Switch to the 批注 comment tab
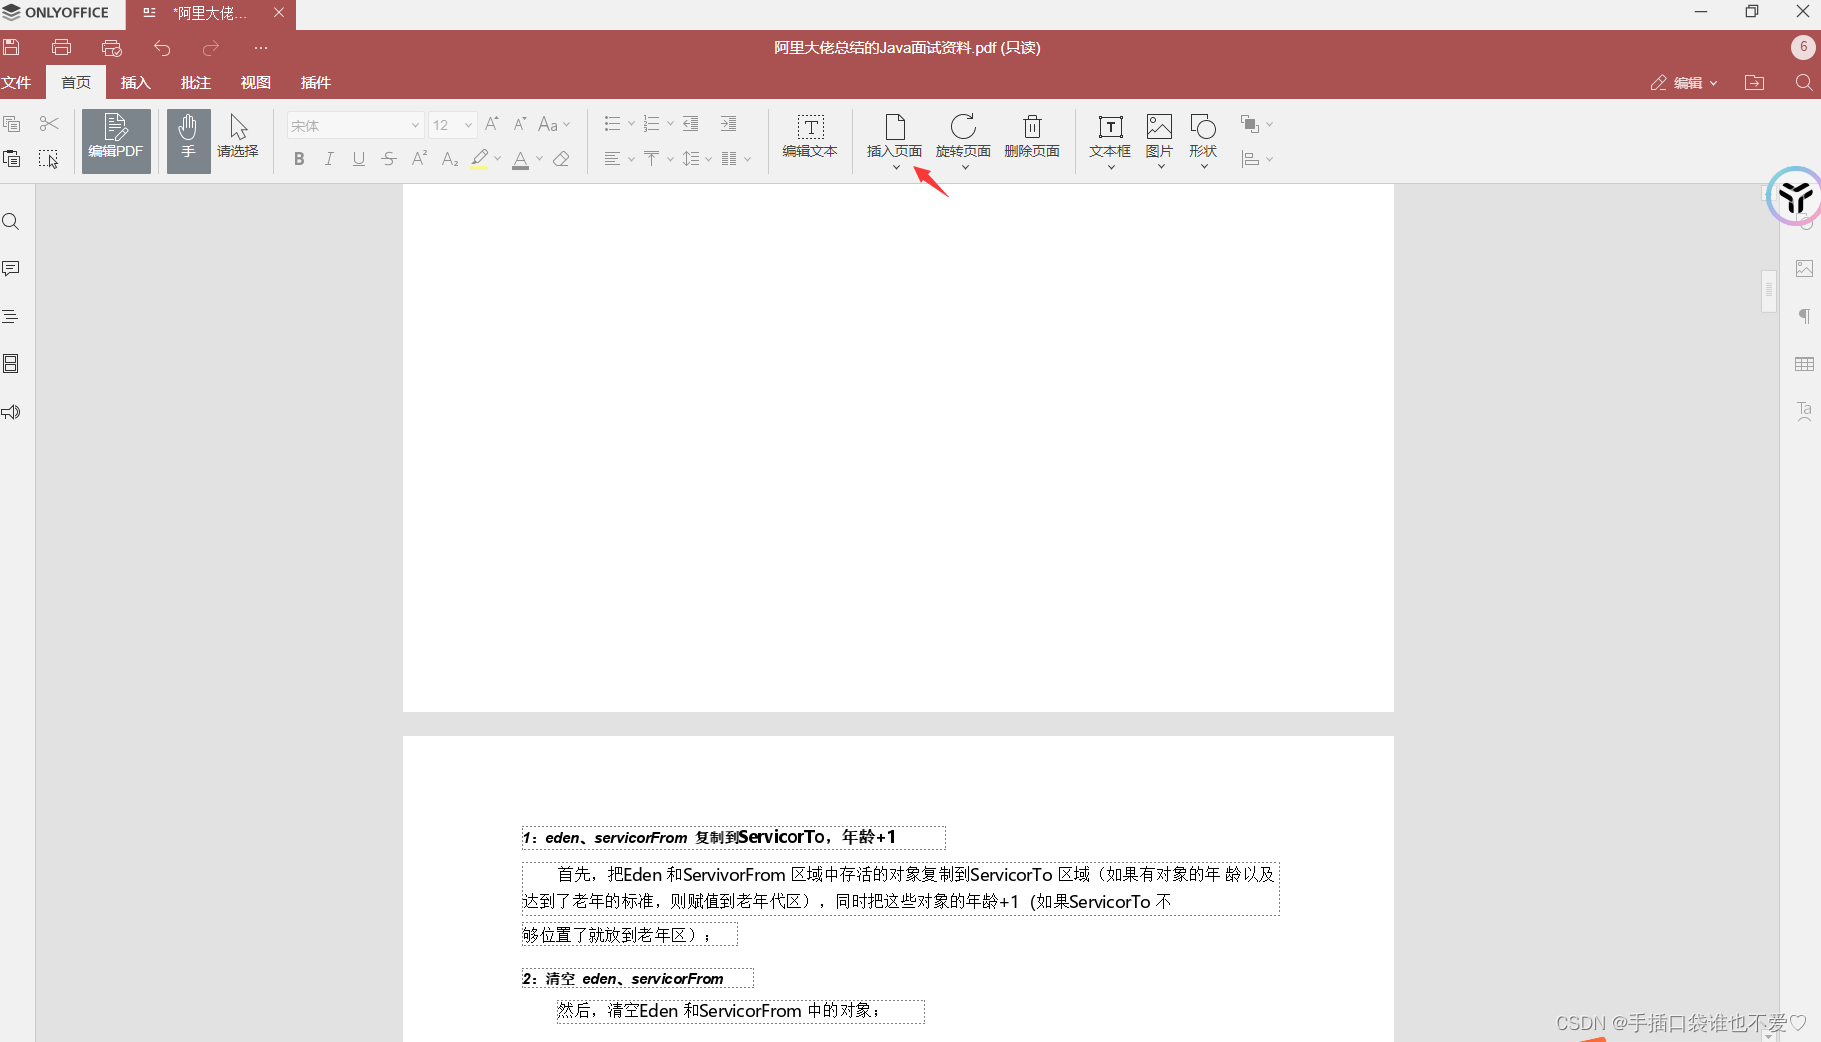 coord(195,82)
